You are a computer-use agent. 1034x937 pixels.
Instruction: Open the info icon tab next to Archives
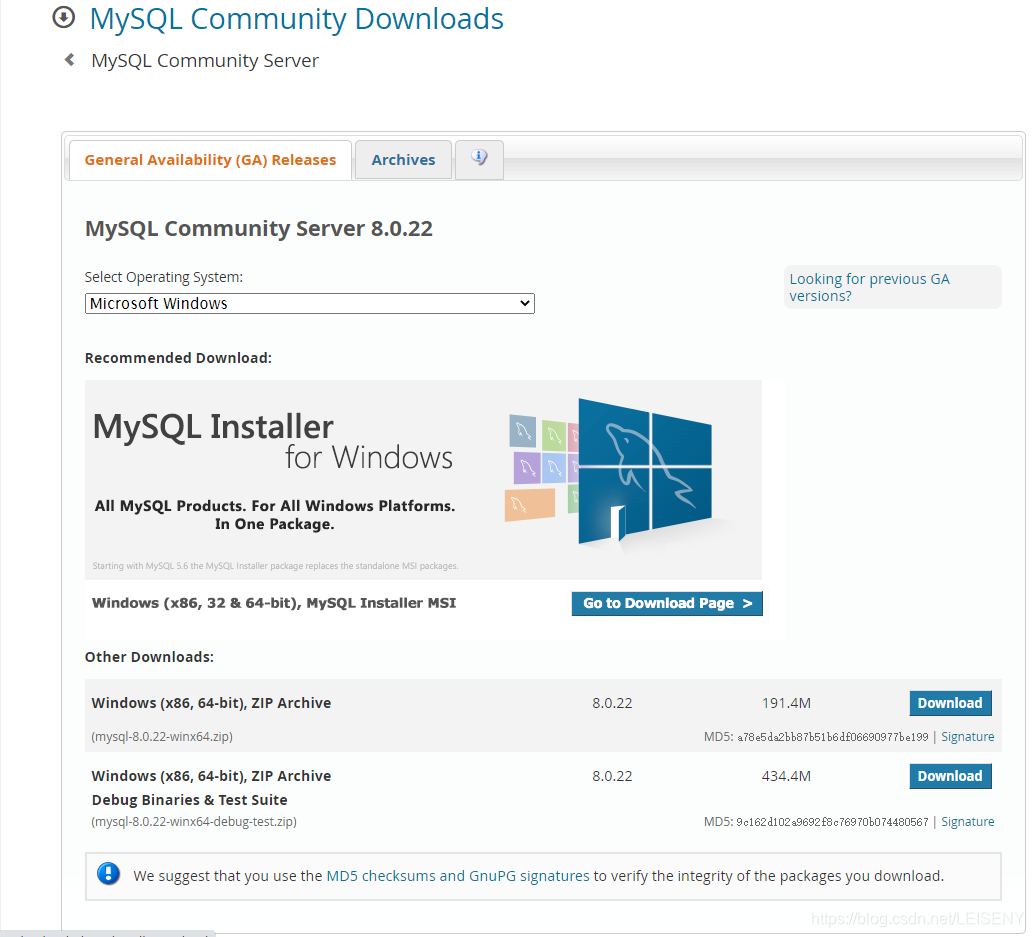478,159
